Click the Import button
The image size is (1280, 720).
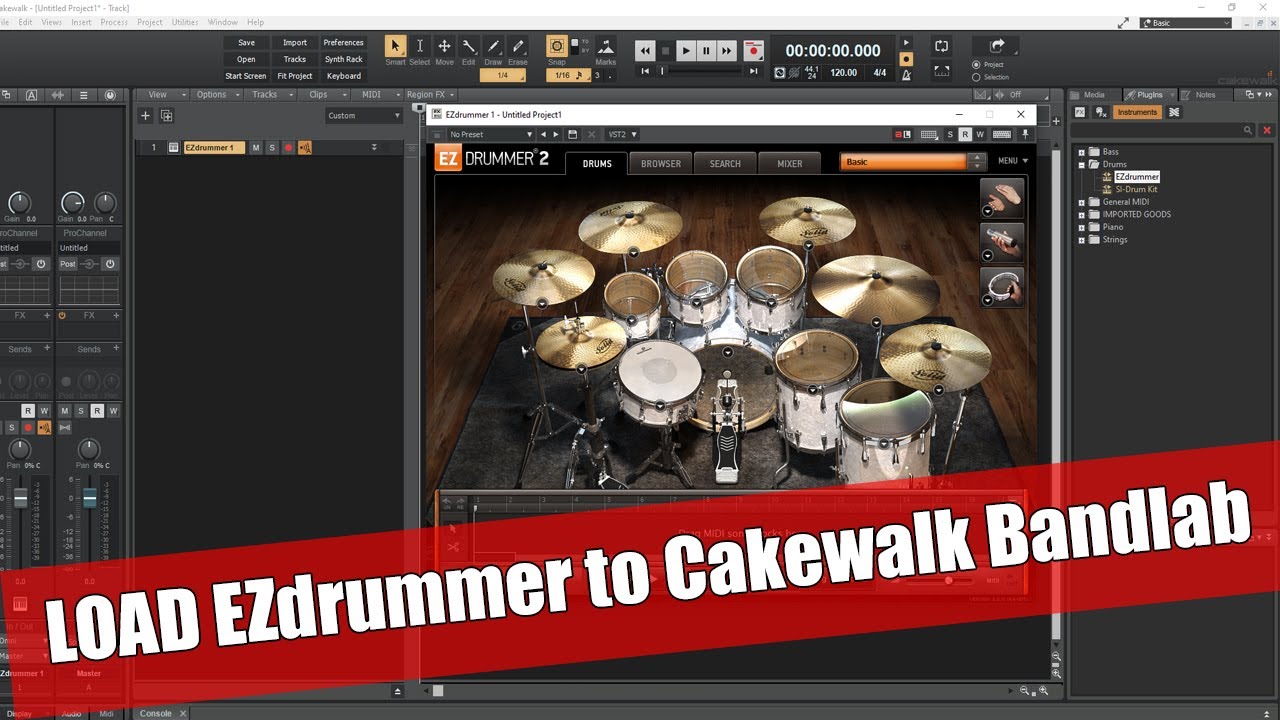(x=295, y=43)
